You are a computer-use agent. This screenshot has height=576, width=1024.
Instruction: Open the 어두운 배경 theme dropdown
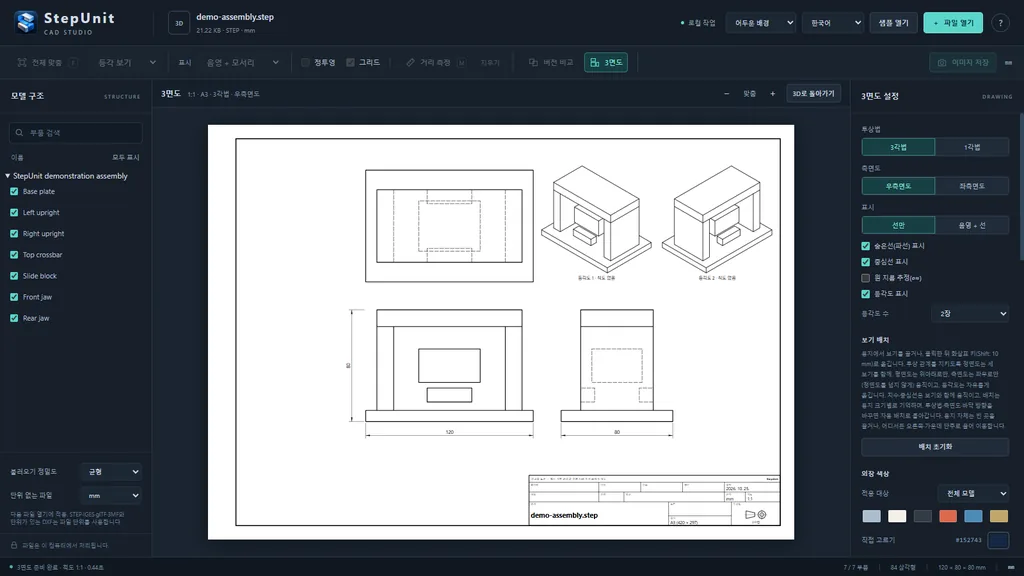point(761,23)
